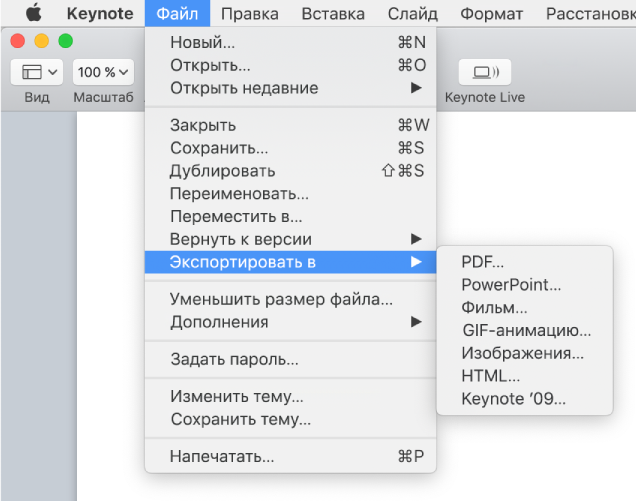
Task: Open the Вид view dropdown button
Action: coord(37,72)
